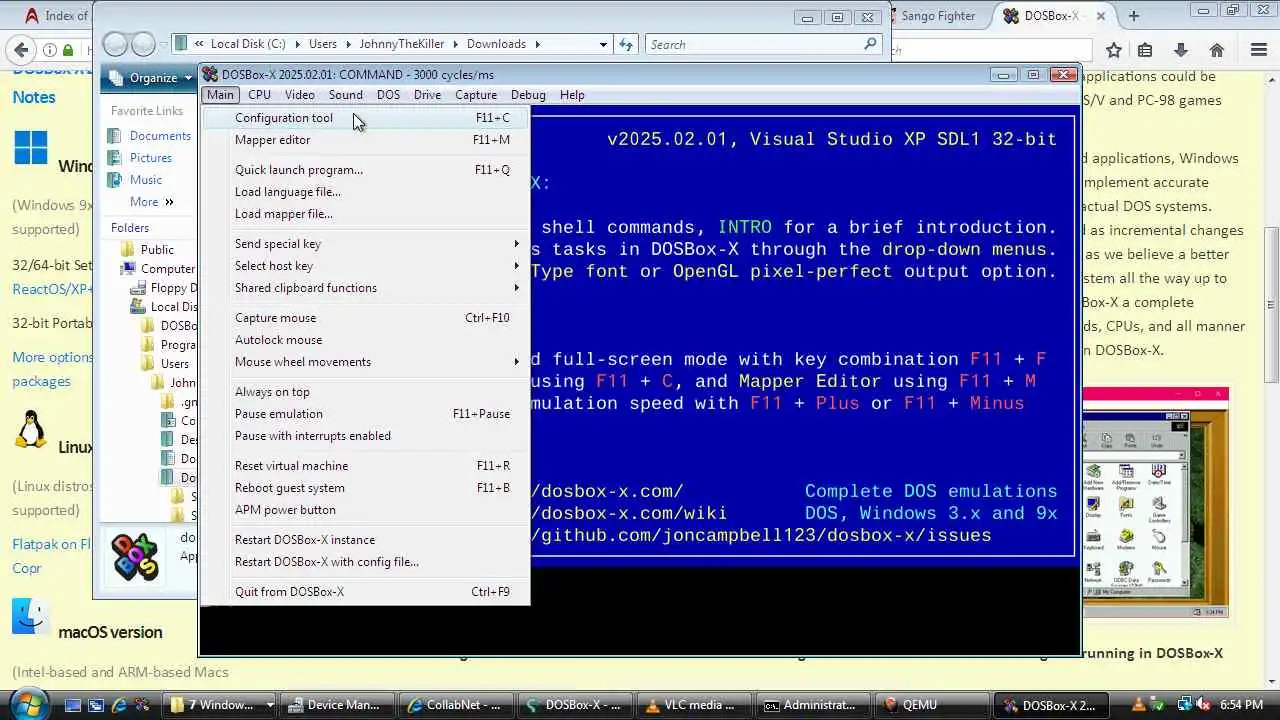The image size is (1280, 720).
Task: Open browser downloads arrow icon
Action: [1181, 50]
